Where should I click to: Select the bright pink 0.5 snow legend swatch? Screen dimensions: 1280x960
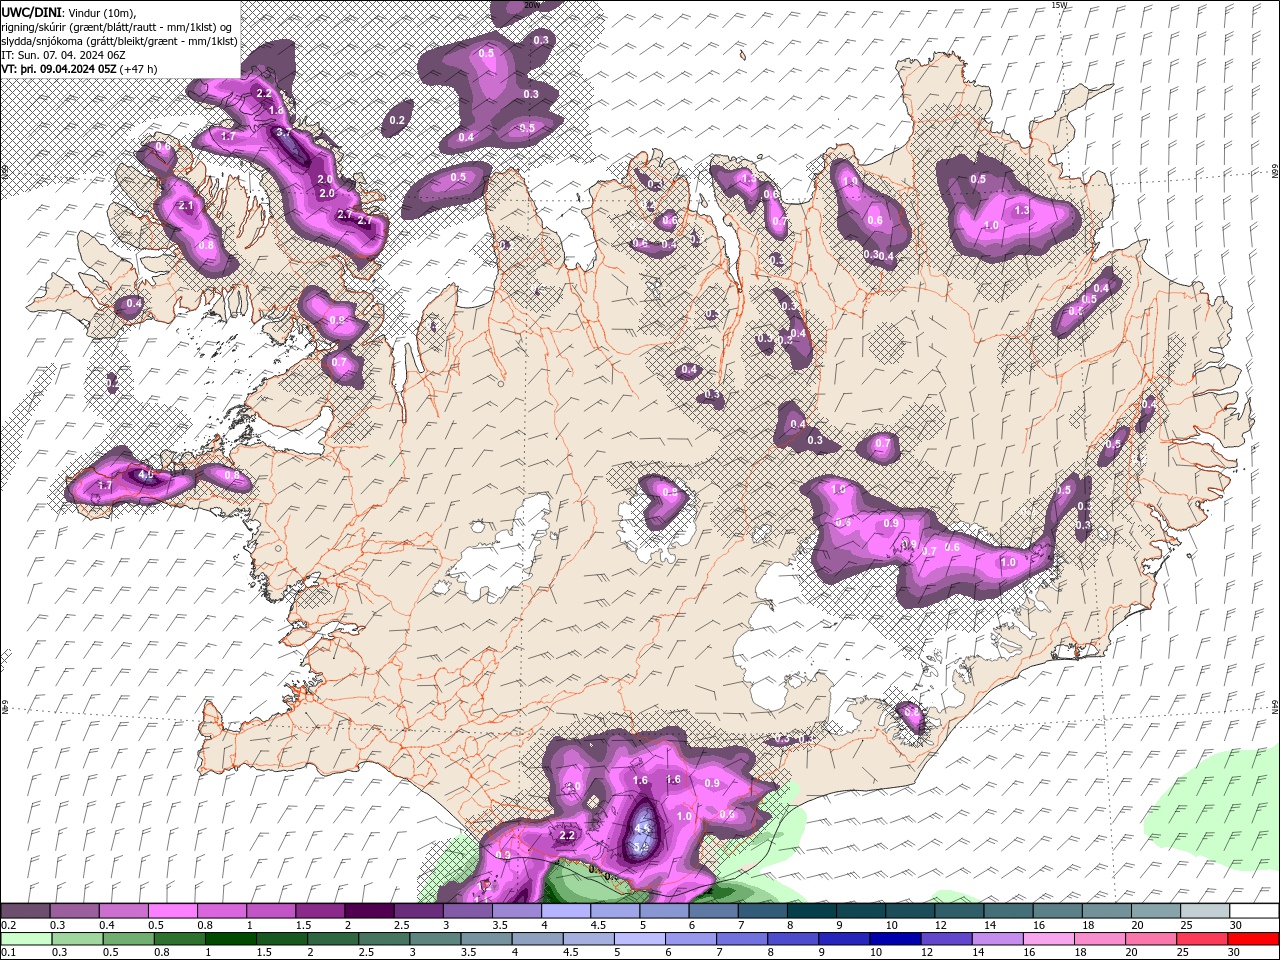coord(173,911)
